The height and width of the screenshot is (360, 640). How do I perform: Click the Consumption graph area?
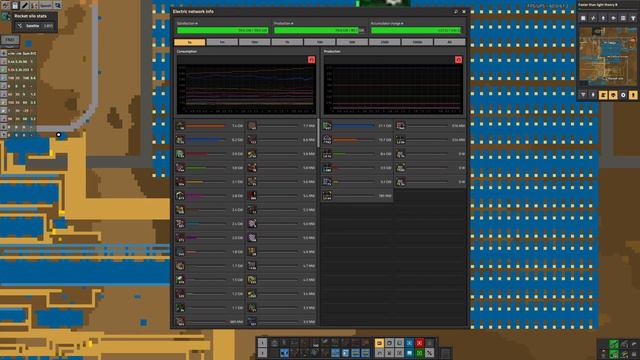pos(246,89)
